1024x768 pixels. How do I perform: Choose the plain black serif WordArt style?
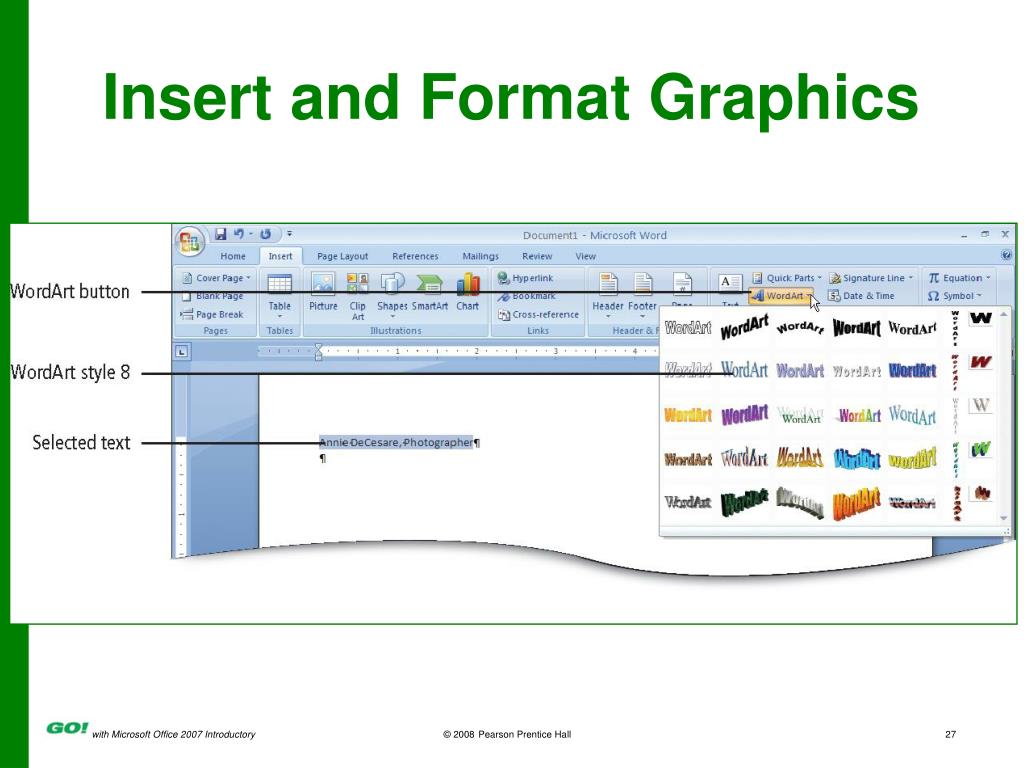[912, 327]
